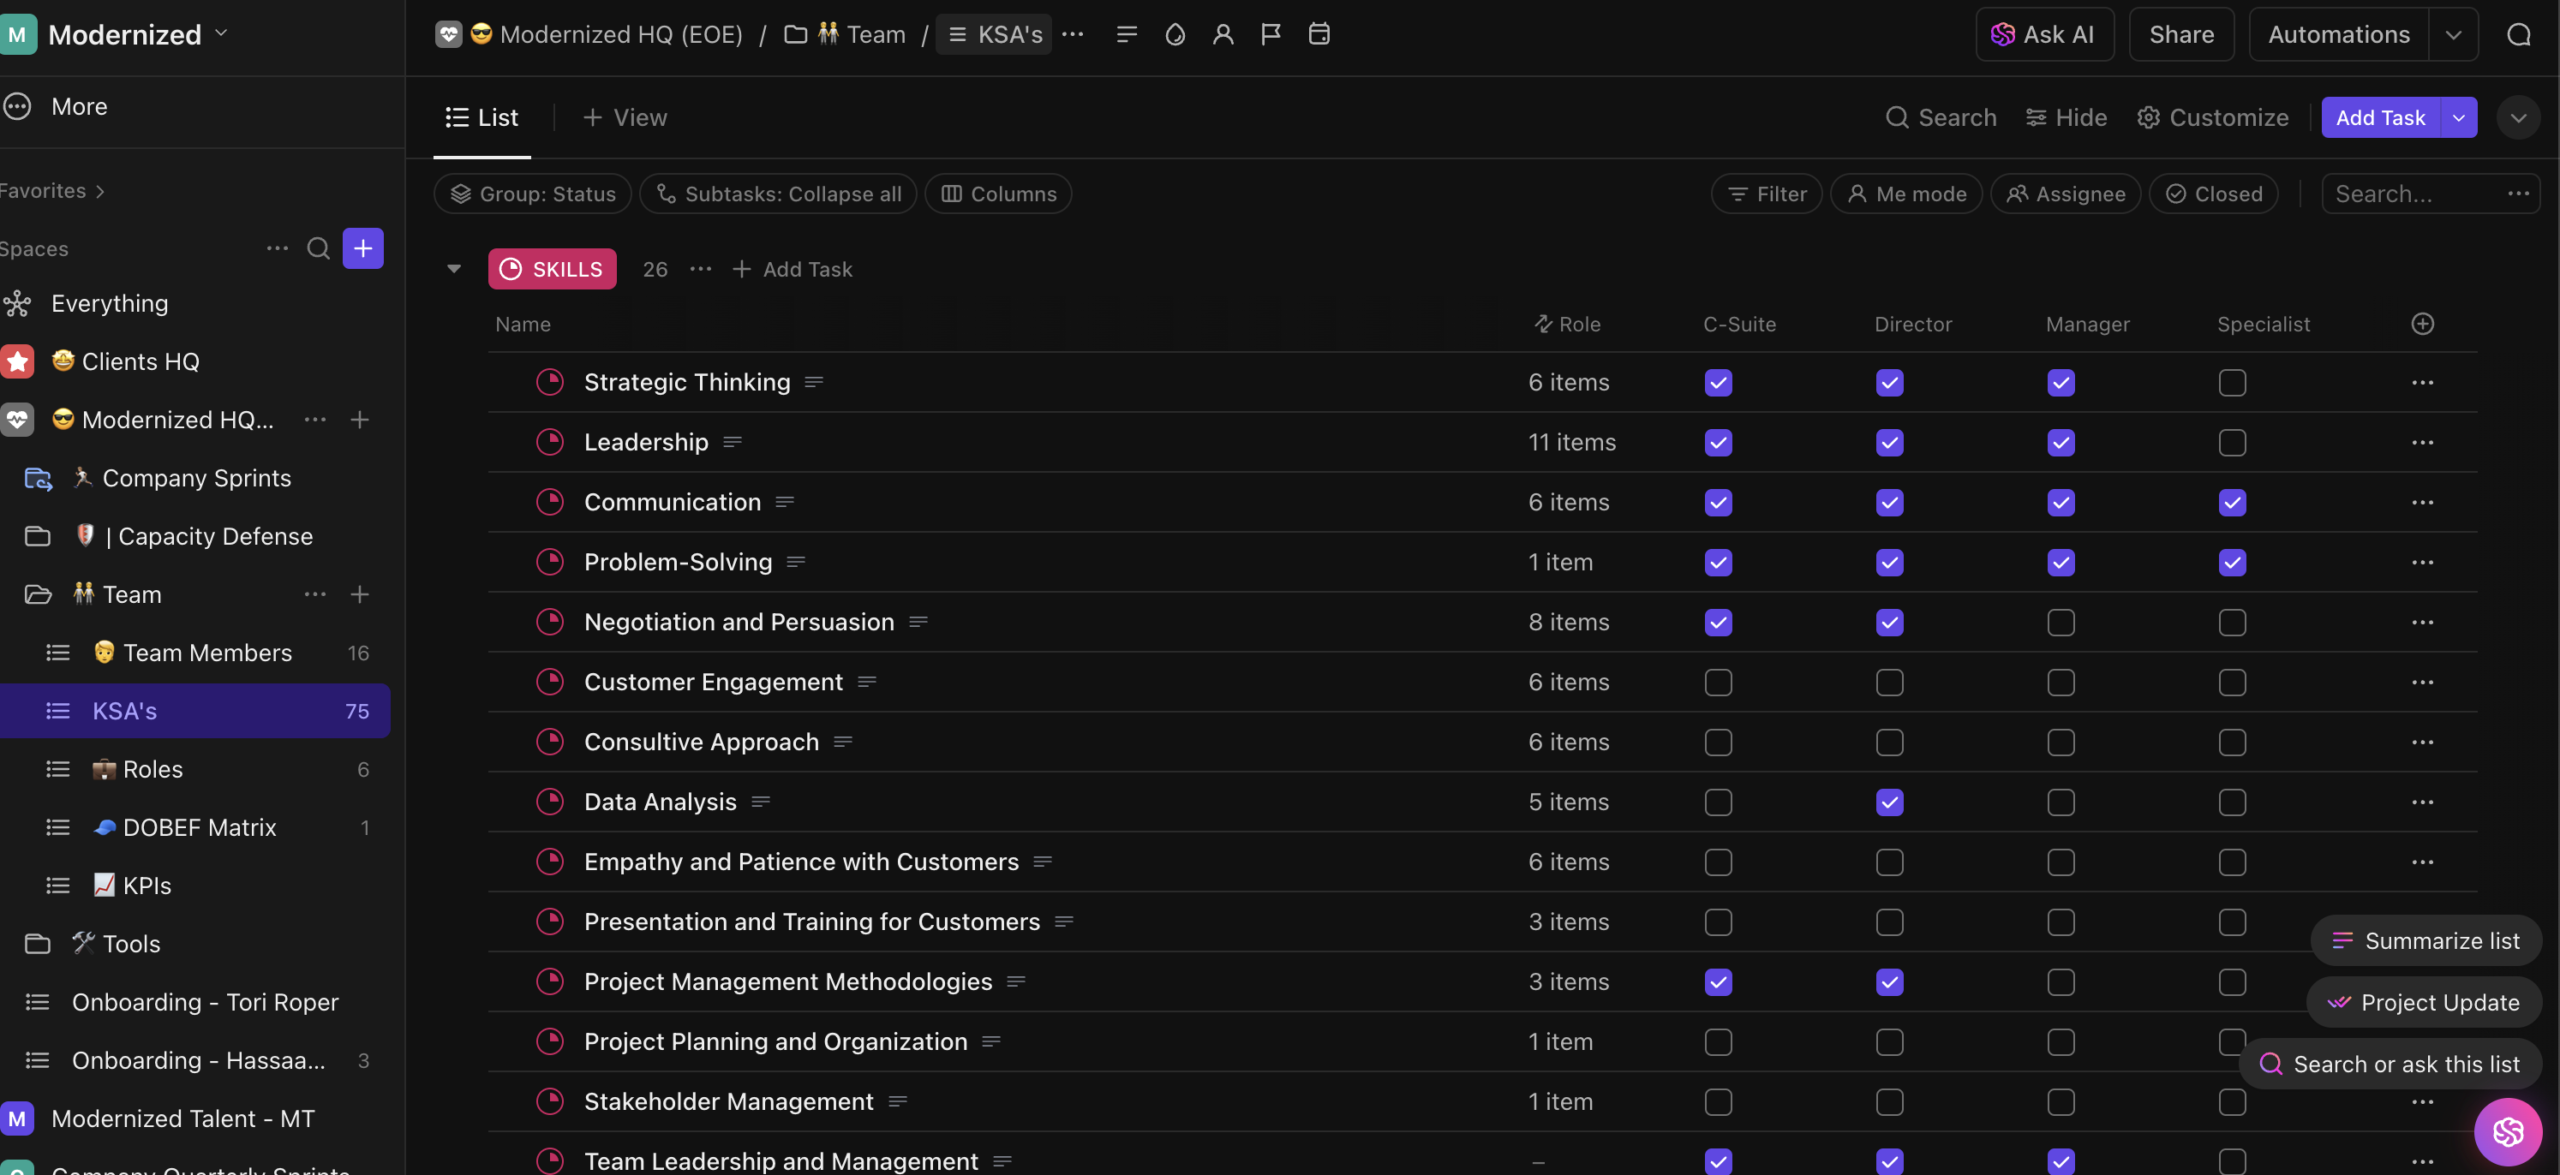
Task: Click the Share button
Action: click(2181, 34)
